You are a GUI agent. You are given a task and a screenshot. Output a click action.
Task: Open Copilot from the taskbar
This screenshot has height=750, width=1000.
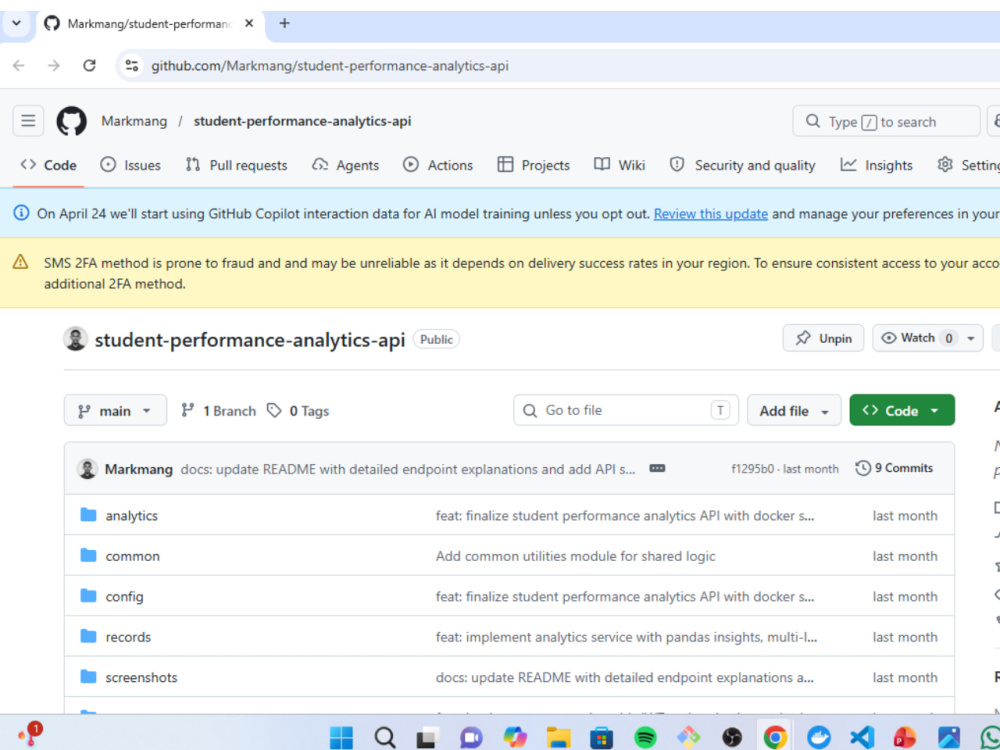point(515,737)
